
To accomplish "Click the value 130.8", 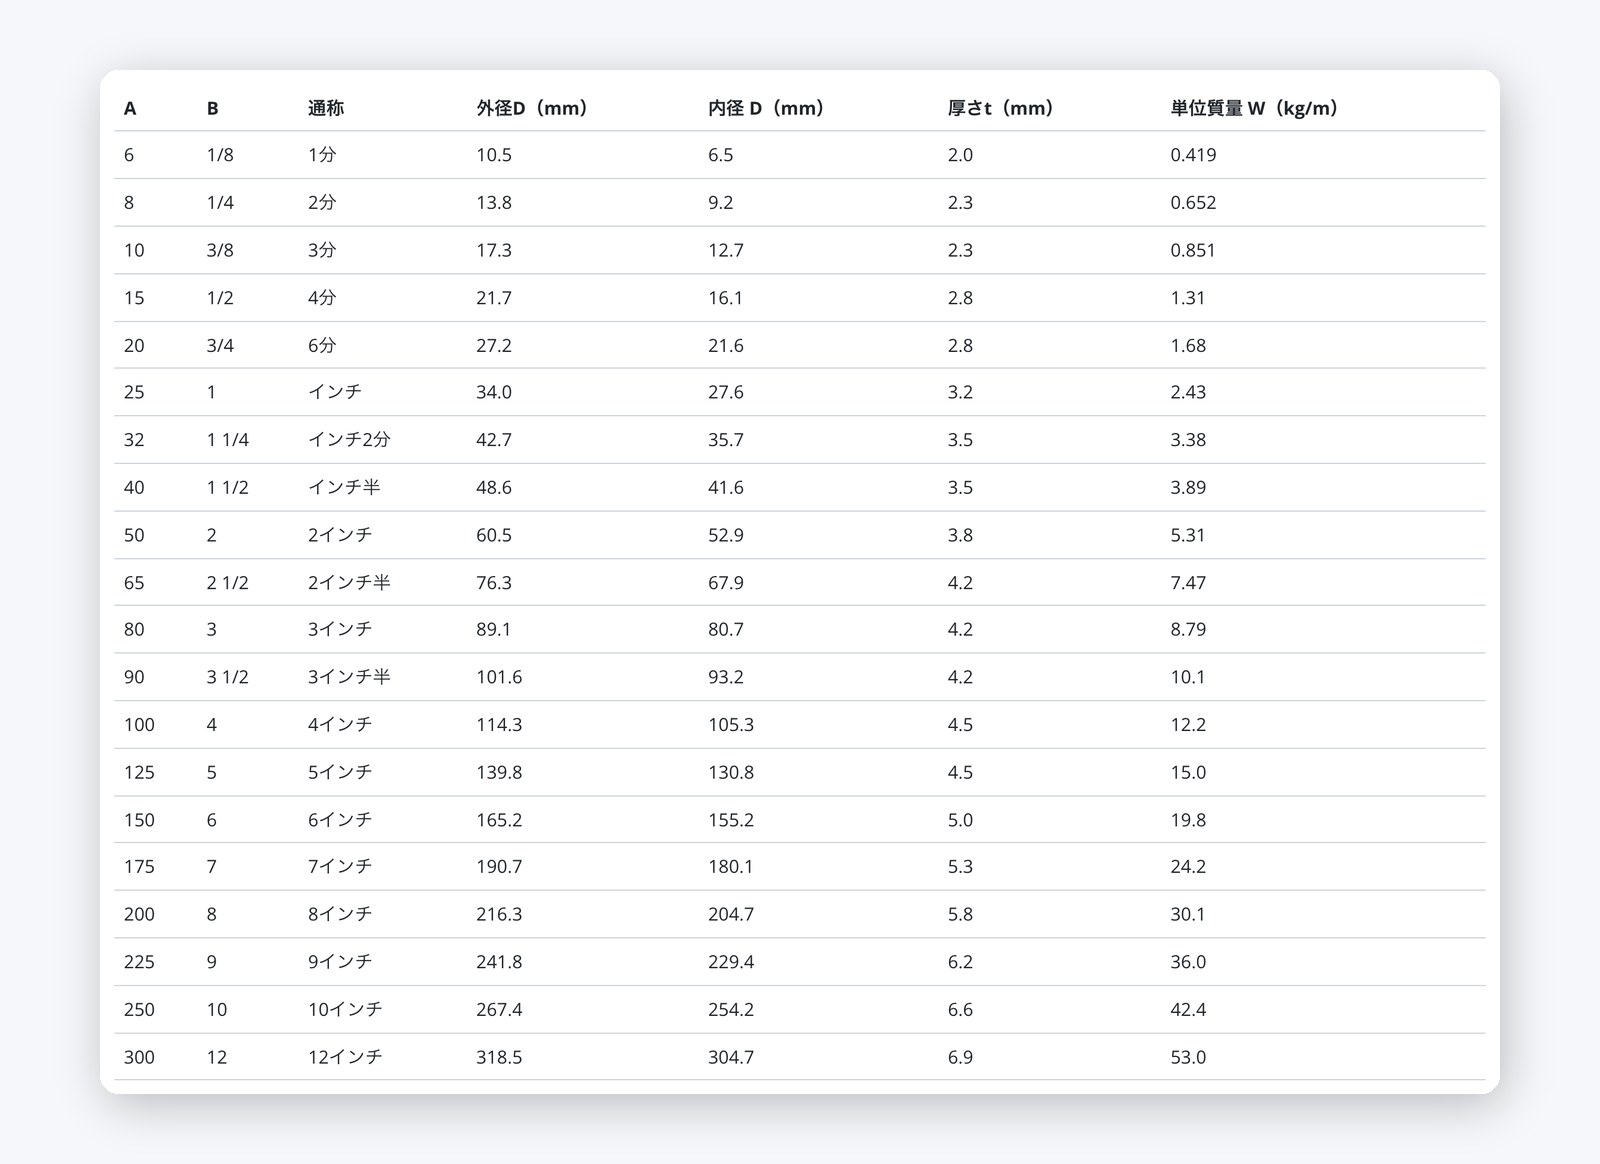I will pyautogui.click(x=731, y=773).
